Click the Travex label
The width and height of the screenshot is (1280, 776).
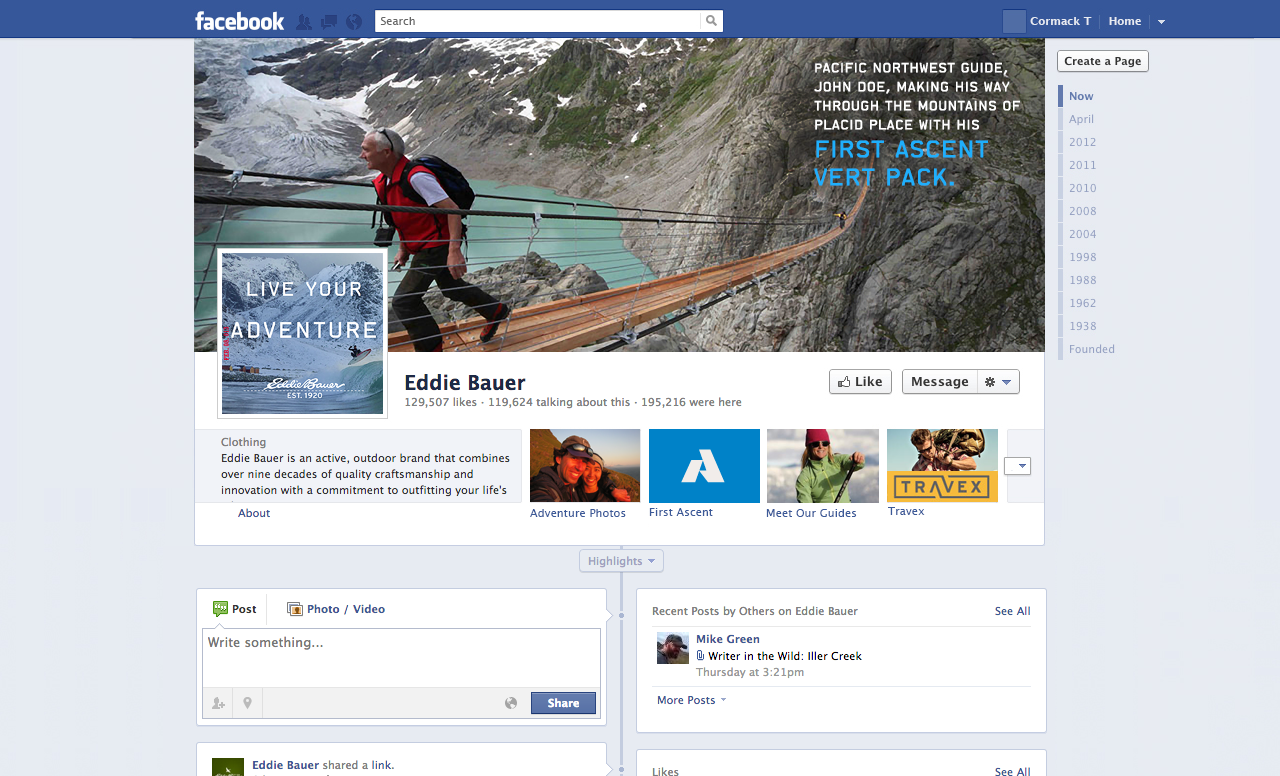click(x=906, y=511)
